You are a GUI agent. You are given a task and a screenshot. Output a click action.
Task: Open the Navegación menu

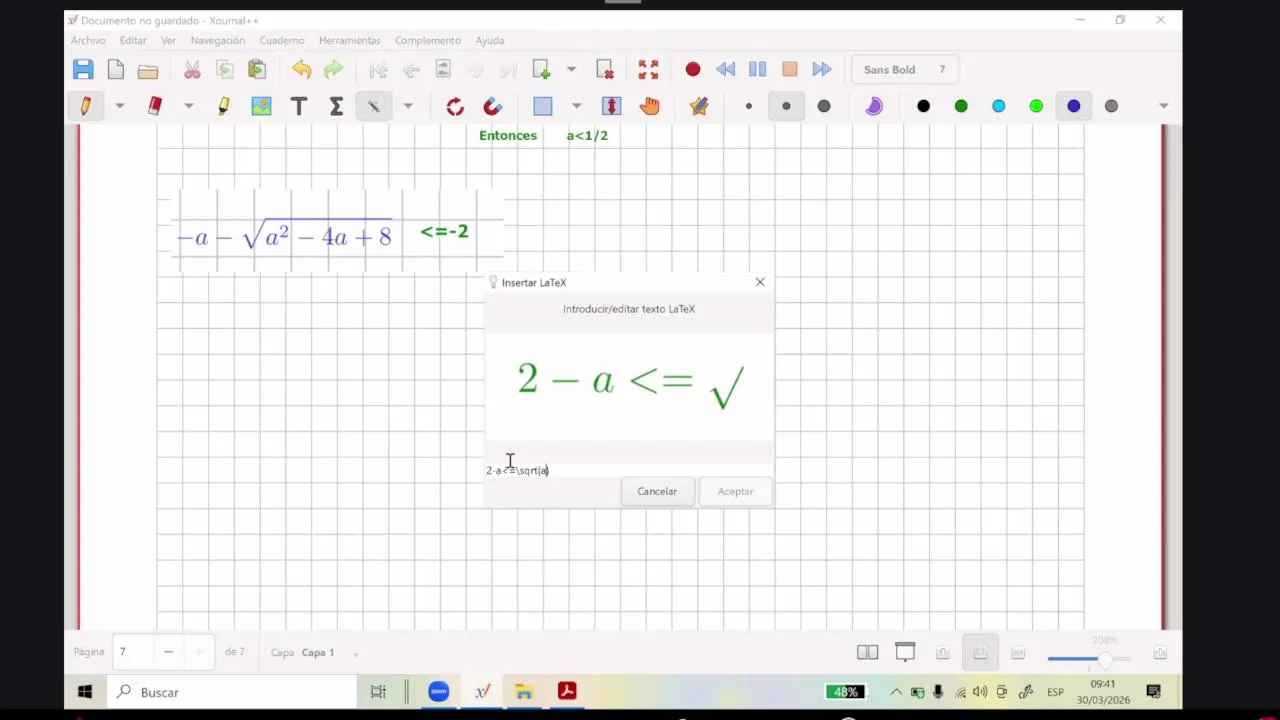point(218,40)
